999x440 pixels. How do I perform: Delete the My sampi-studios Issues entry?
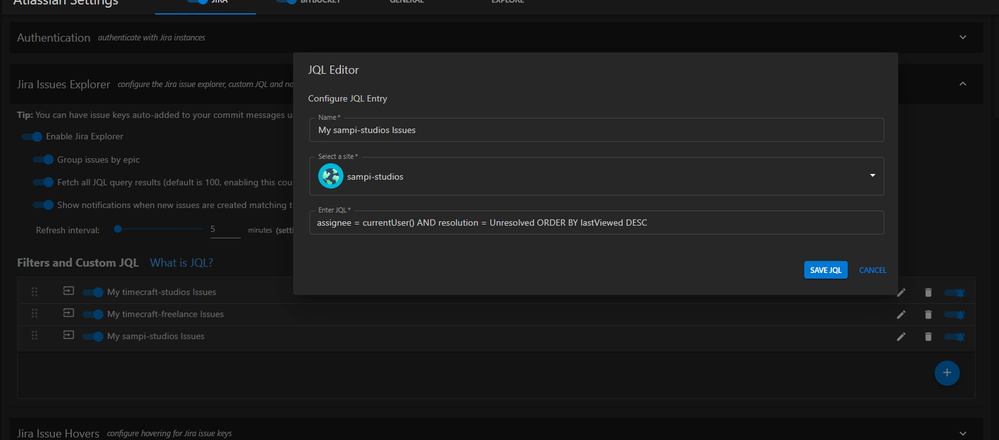(928, 336)
